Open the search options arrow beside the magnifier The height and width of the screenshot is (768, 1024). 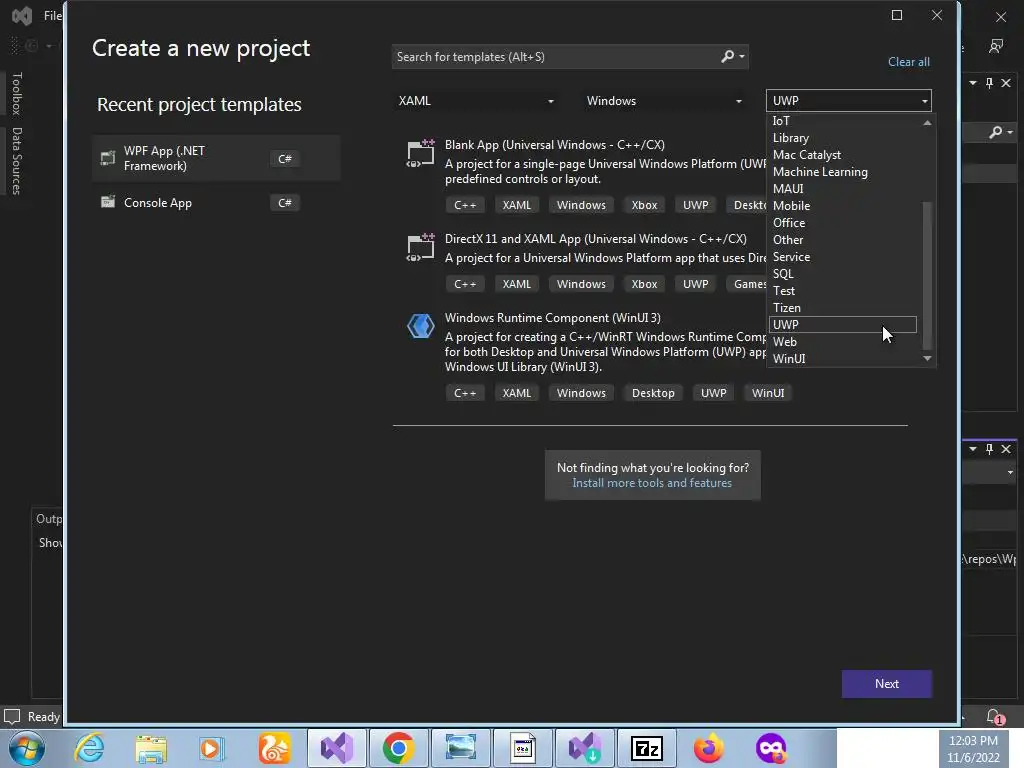(x=742, y=57)
